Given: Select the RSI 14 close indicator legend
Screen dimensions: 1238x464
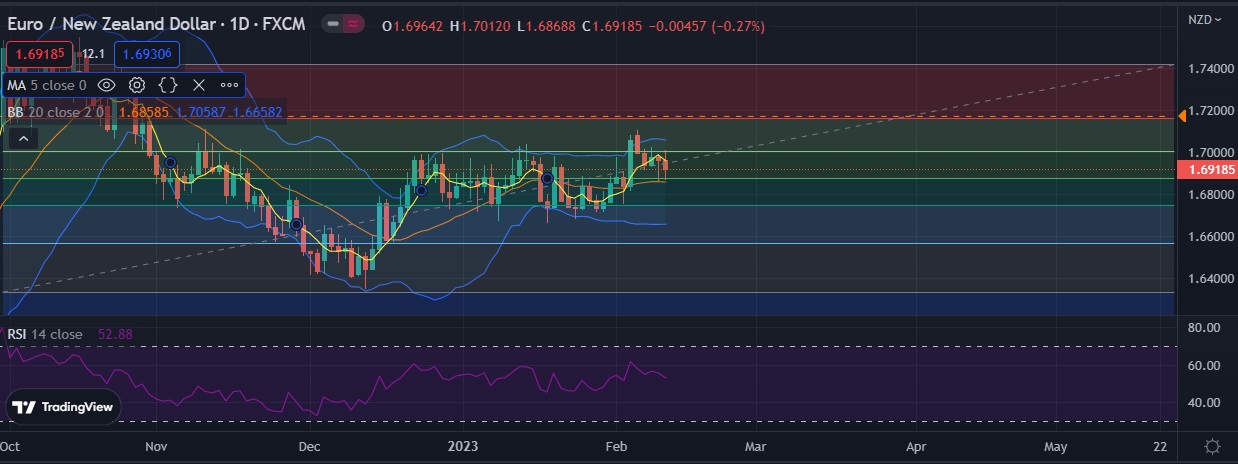Looking at the screenshot, I should [45, 334].
